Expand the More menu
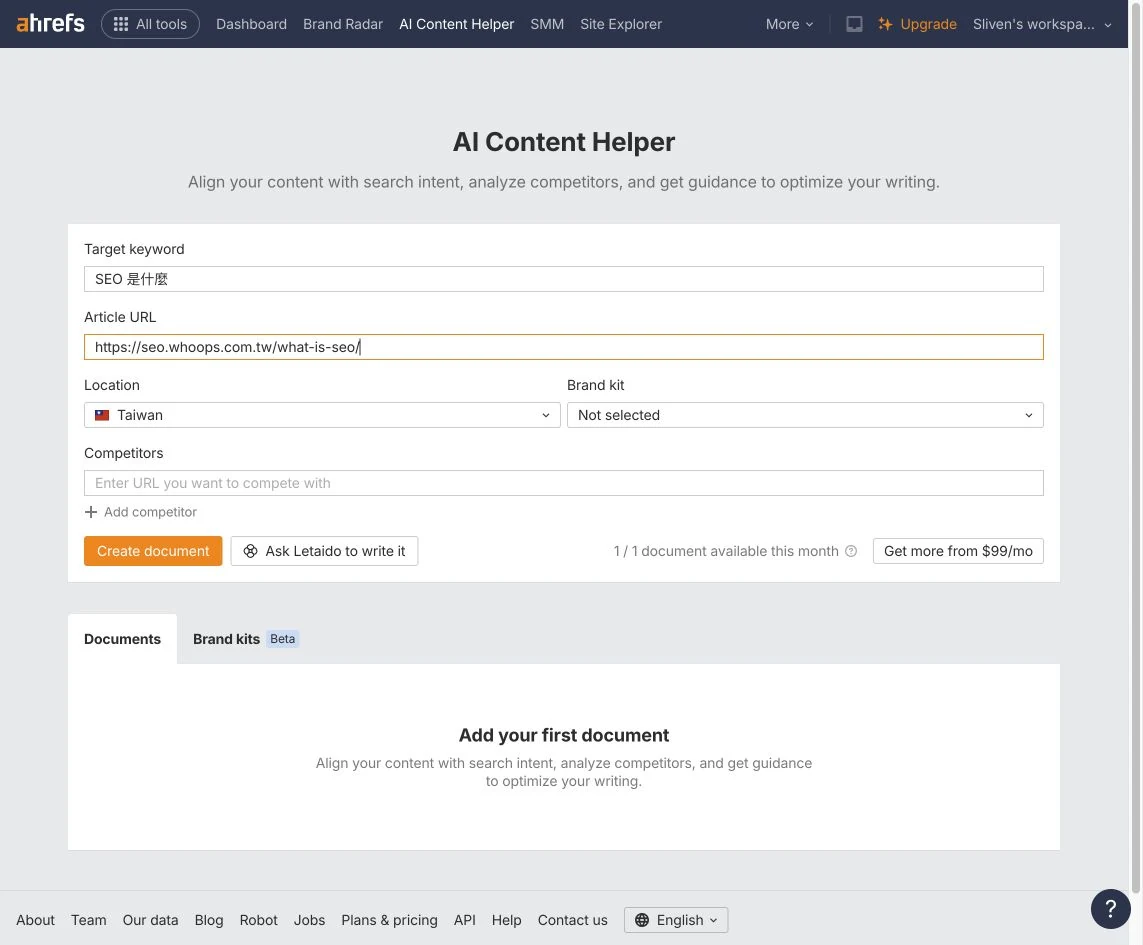The width and height of the screenshot is (1143, 945). pos(789,24)
